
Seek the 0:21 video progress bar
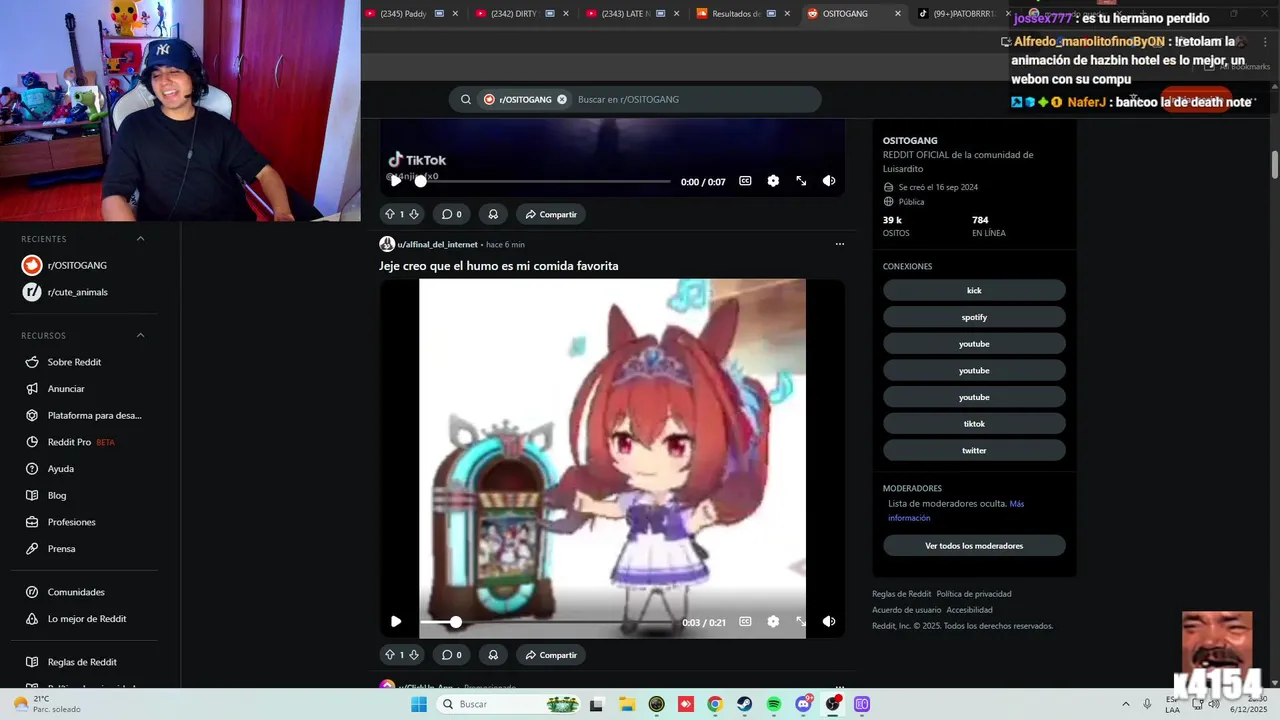click(545, 622)
